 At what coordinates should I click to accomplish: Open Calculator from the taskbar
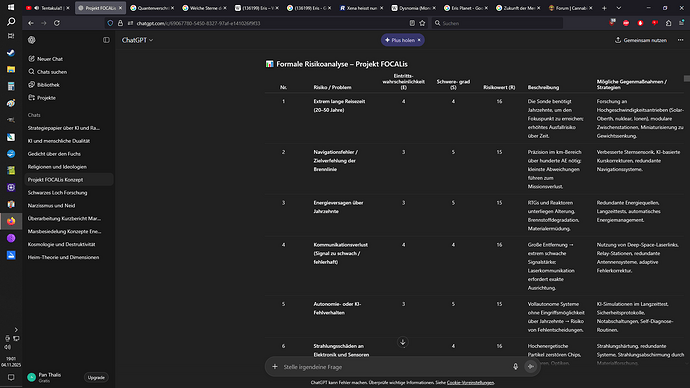11,86
